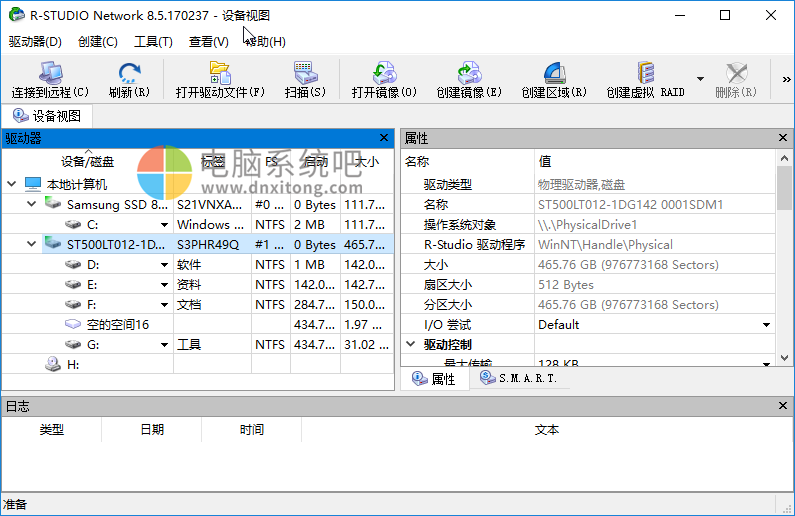
Task: Open the G: partition dropdown arrow
Action: [164, 345]
